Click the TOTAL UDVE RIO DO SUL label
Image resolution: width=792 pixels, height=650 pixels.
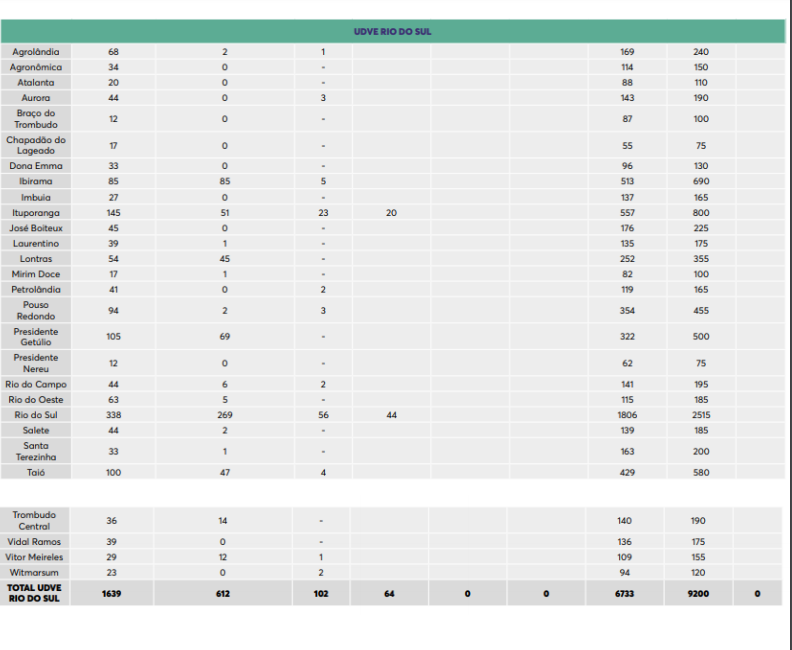(36, 593)
